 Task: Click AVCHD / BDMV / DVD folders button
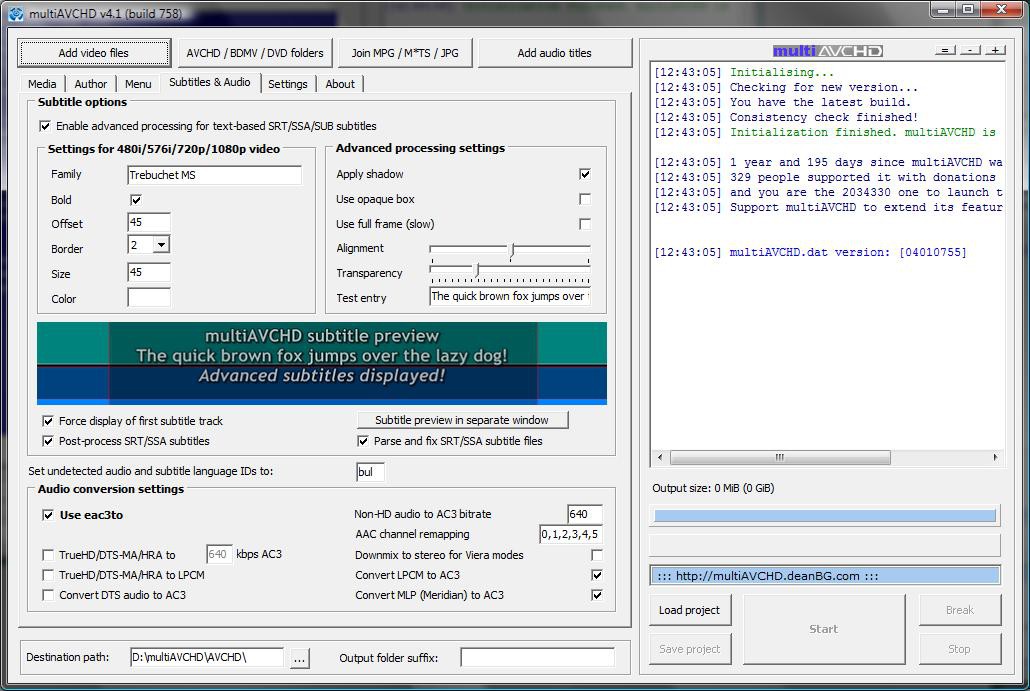[255, 53]
